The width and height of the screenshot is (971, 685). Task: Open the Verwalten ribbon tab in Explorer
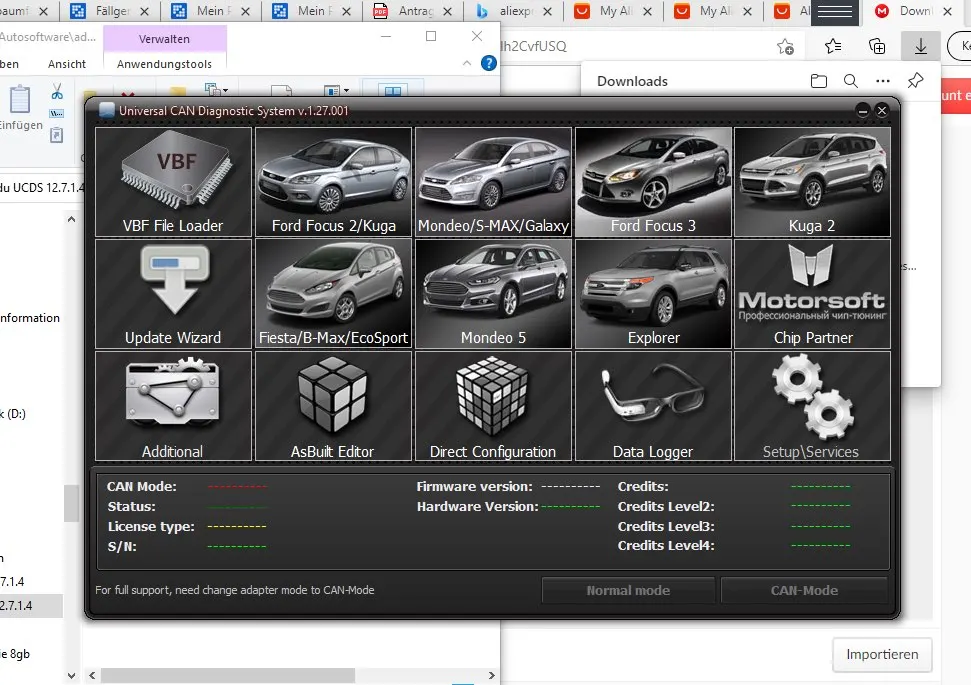click(x=165, y=39)
